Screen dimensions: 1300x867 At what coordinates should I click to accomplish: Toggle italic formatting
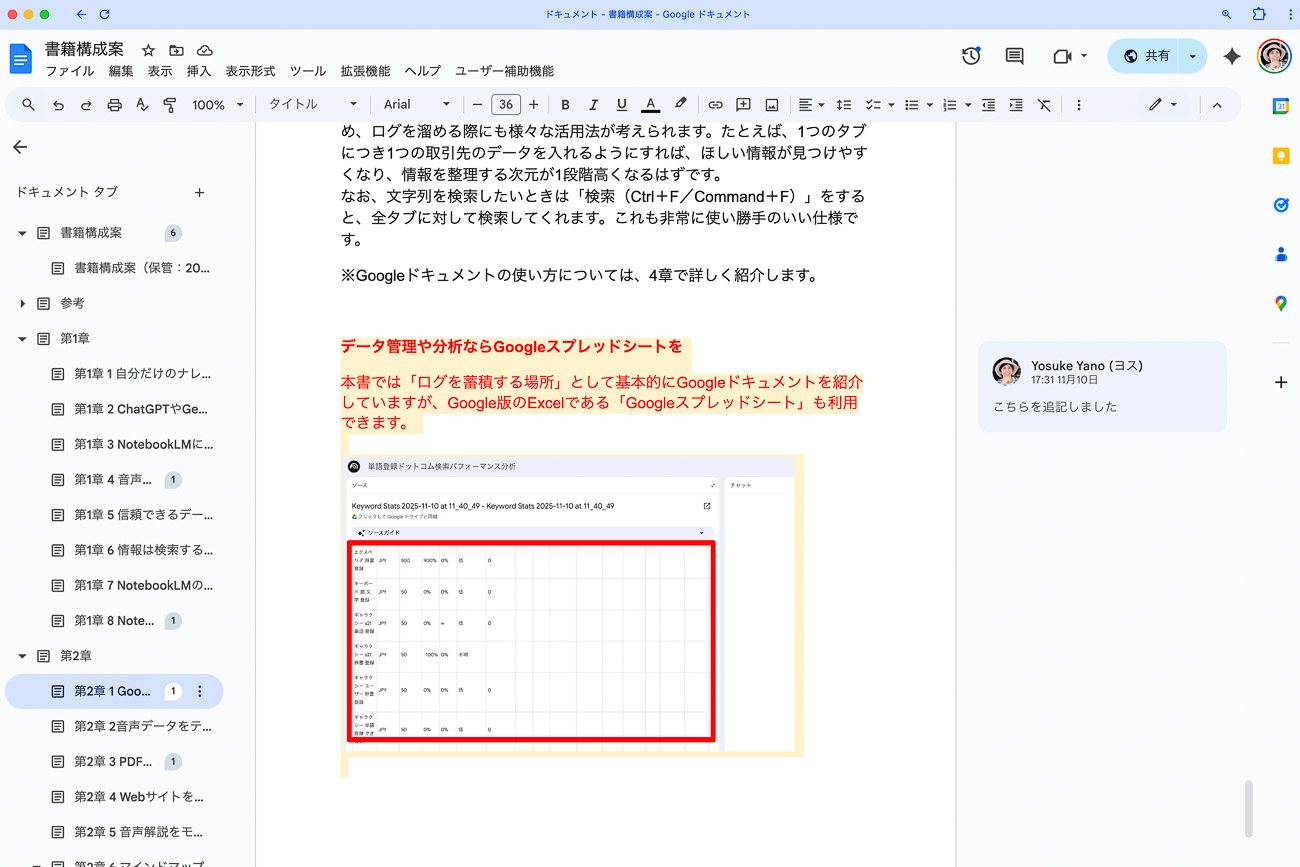593,105
